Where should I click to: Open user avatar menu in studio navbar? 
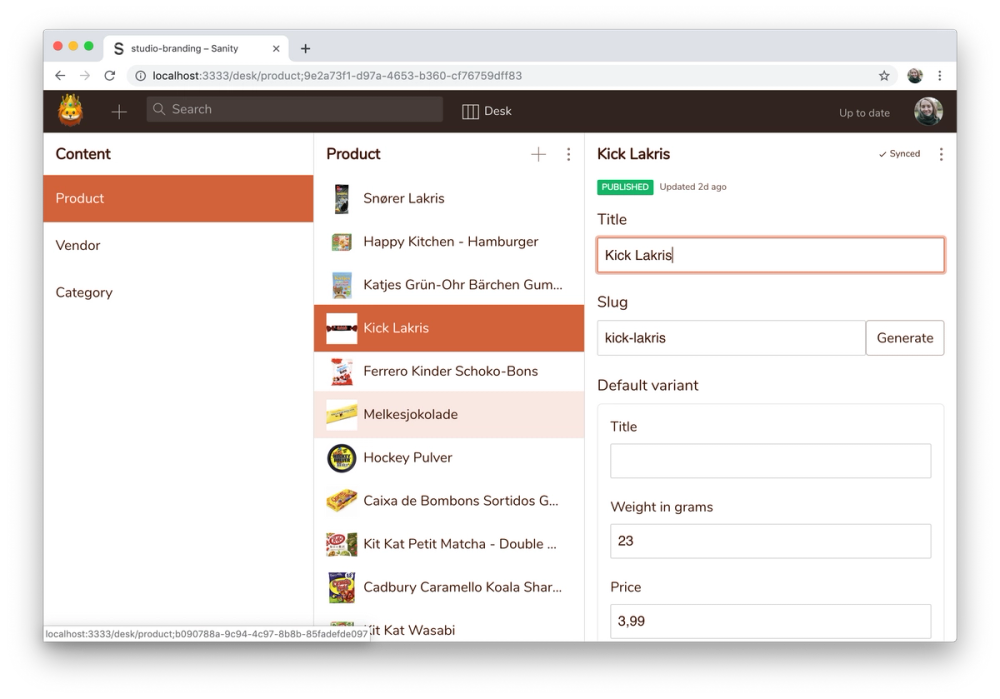928,112
